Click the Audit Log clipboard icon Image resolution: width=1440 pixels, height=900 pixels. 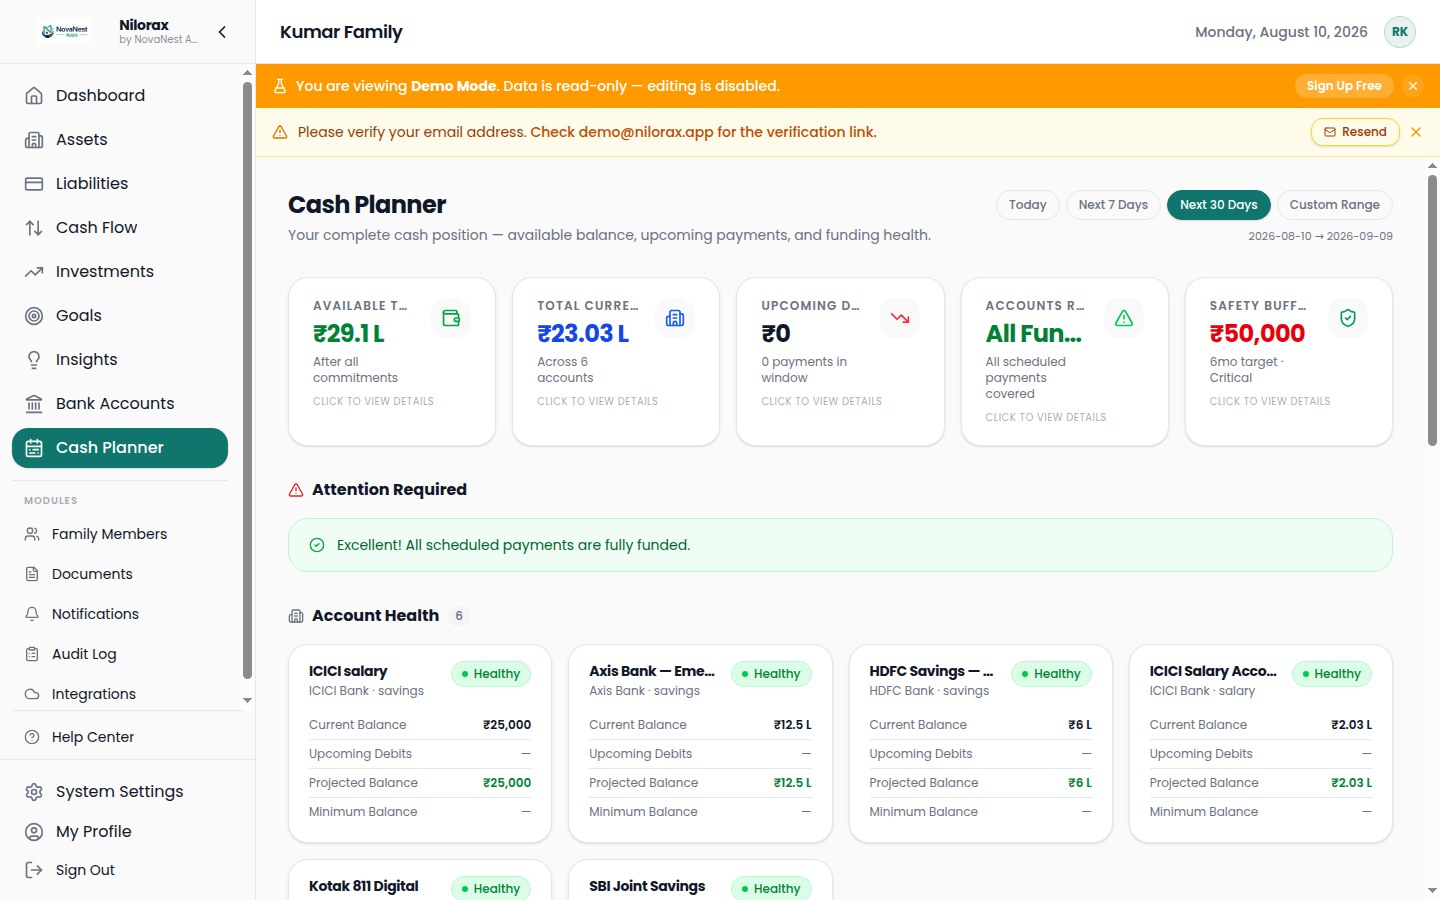[x=32, y=654]
